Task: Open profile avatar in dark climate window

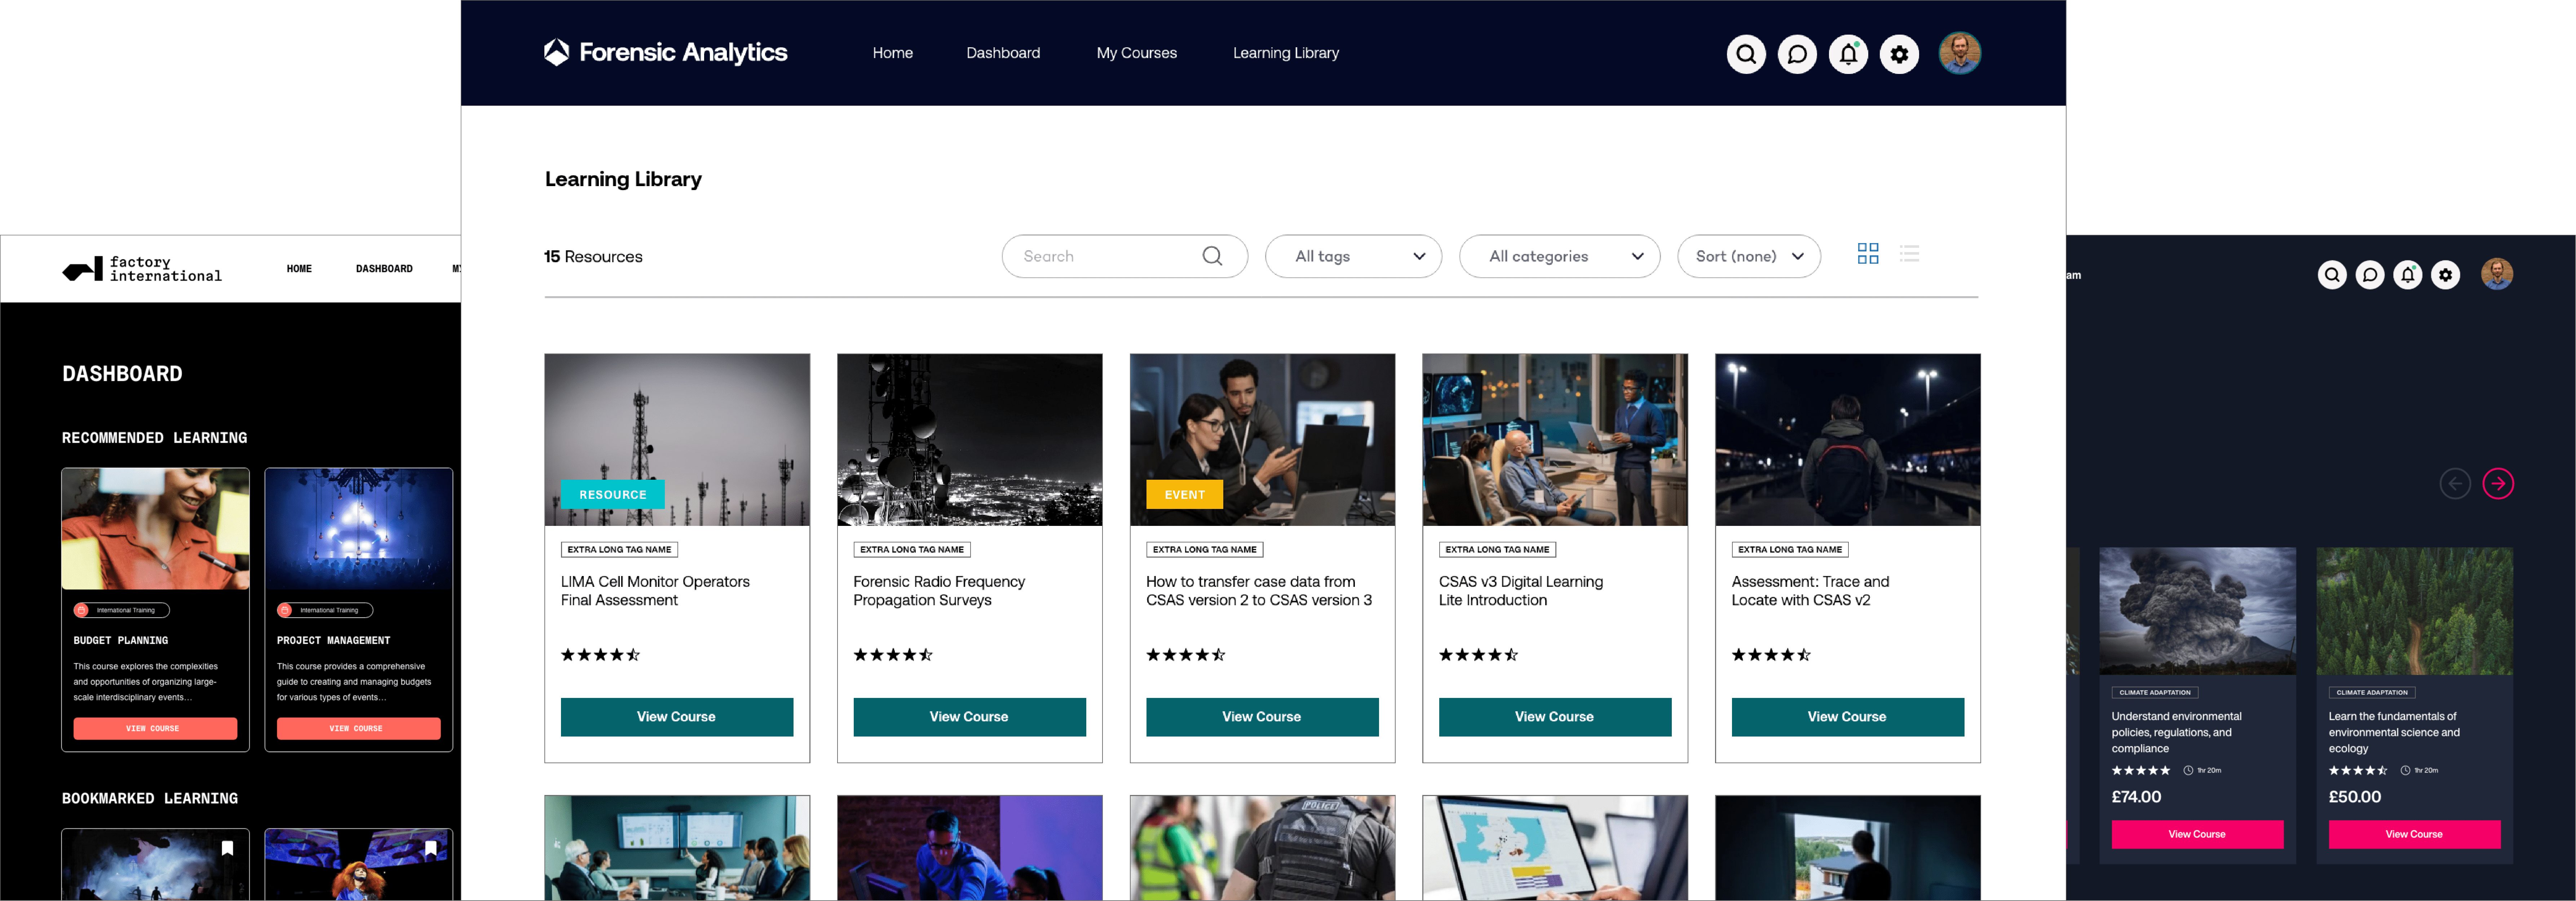Action: point(2497,274)
